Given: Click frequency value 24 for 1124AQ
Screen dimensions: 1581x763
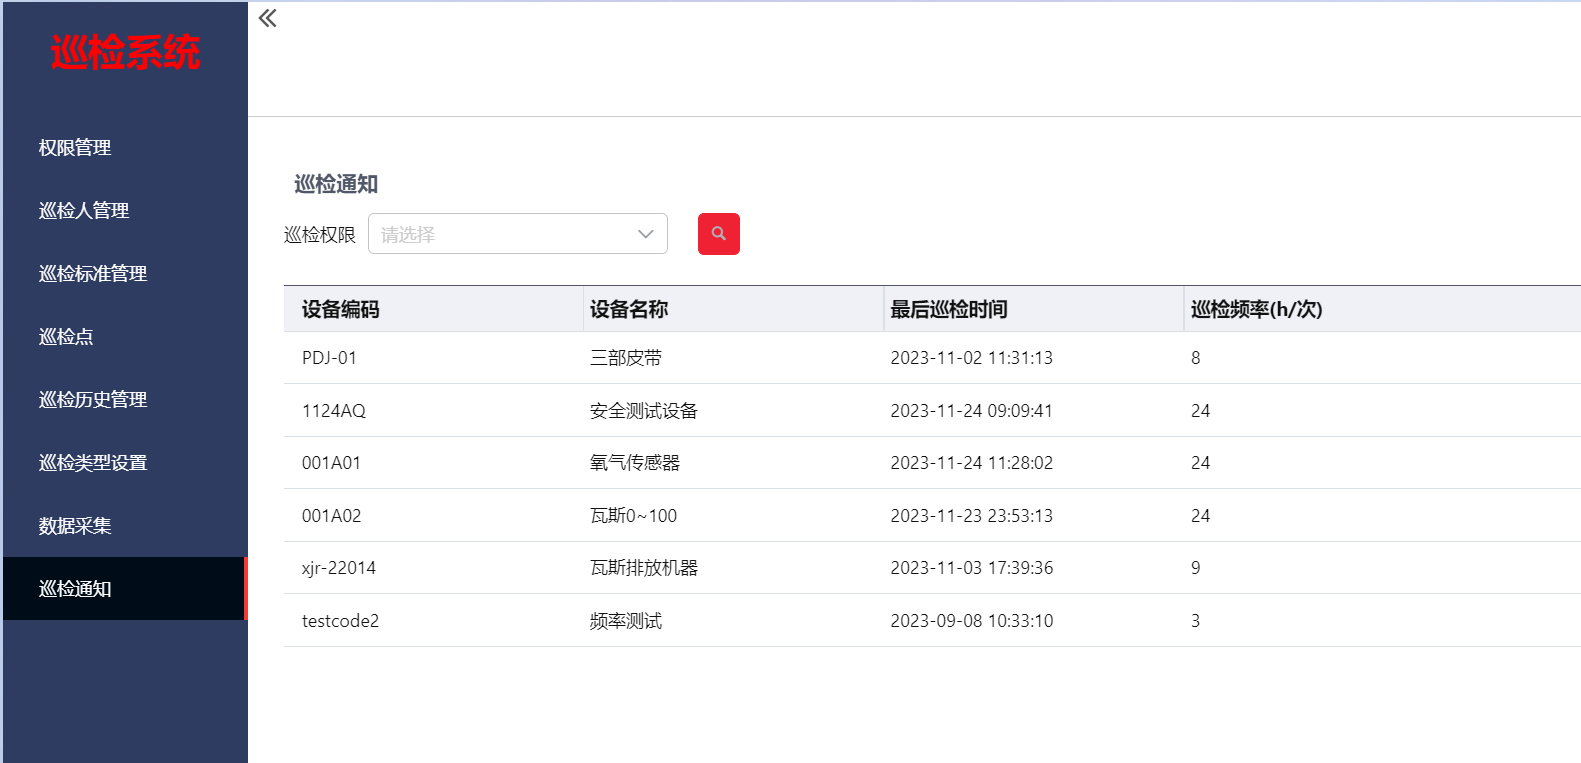Looking at the screenshot, I should [x=1201, y=411].
